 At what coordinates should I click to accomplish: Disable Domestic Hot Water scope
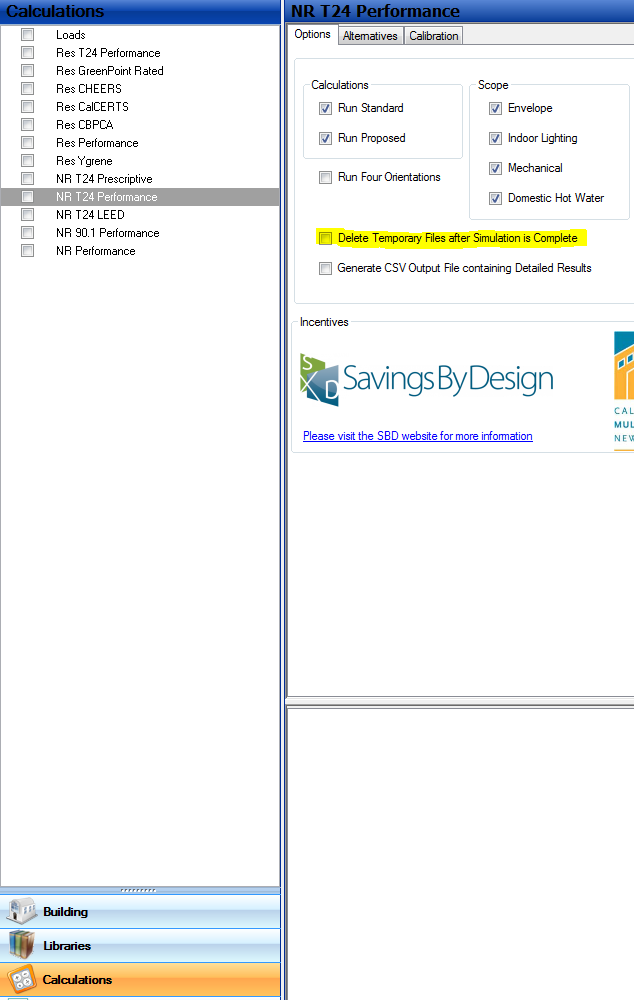coord(495,198)
